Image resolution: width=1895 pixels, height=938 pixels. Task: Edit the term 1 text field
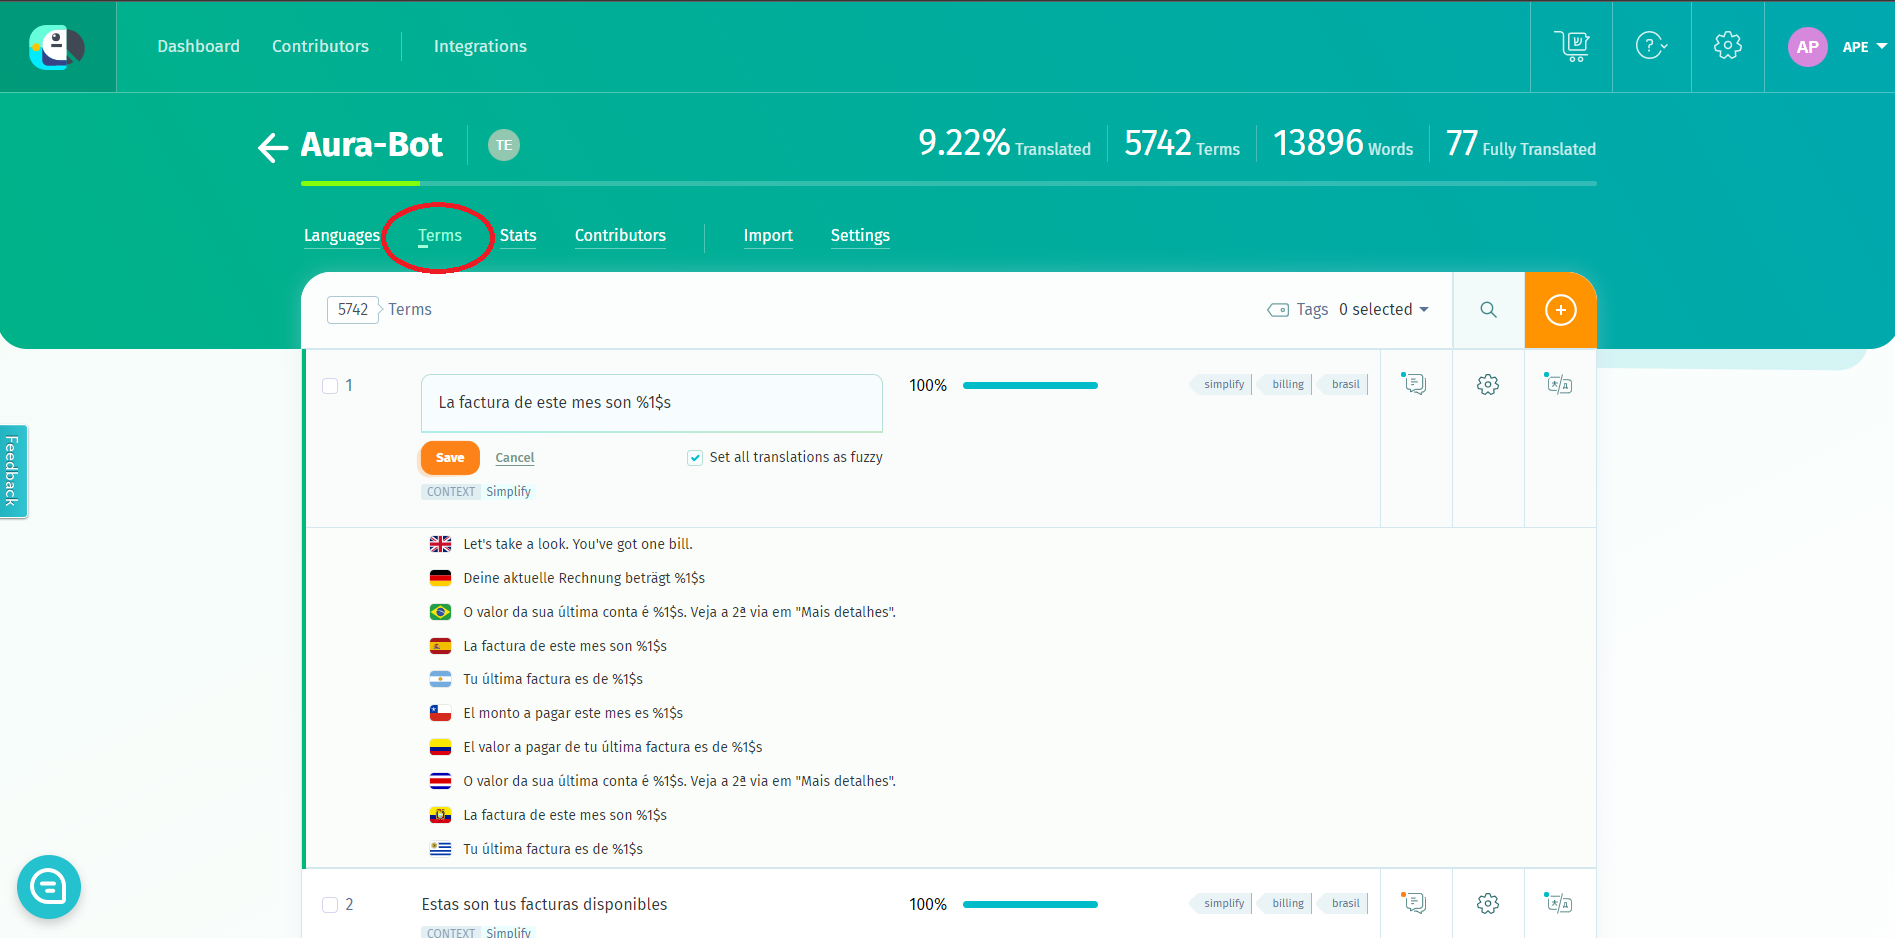point(652,403)
